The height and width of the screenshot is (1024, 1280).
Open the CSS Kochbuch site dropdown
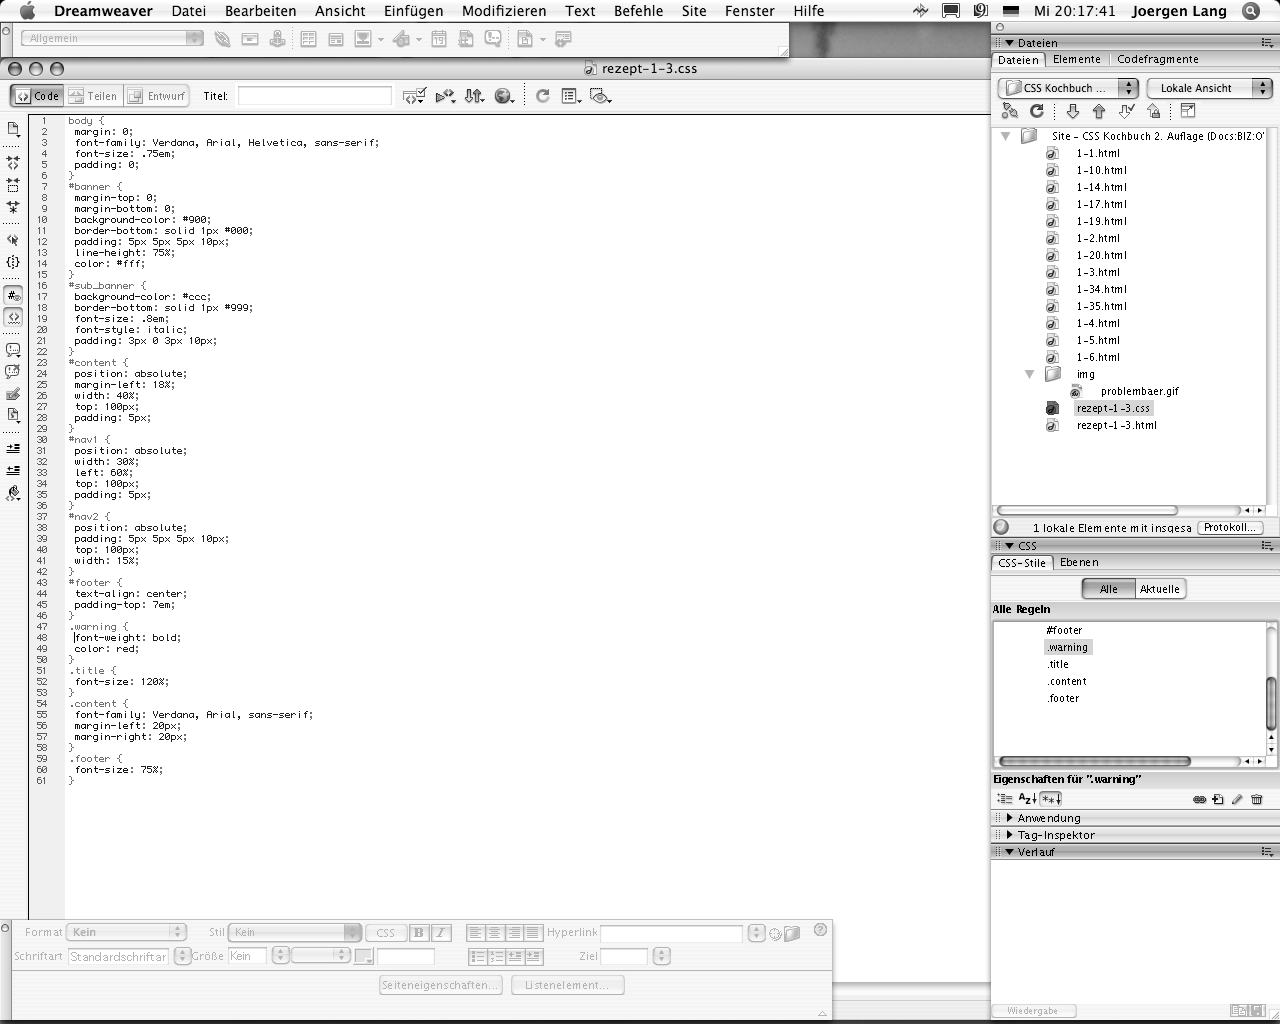(x=1068, y=88)
